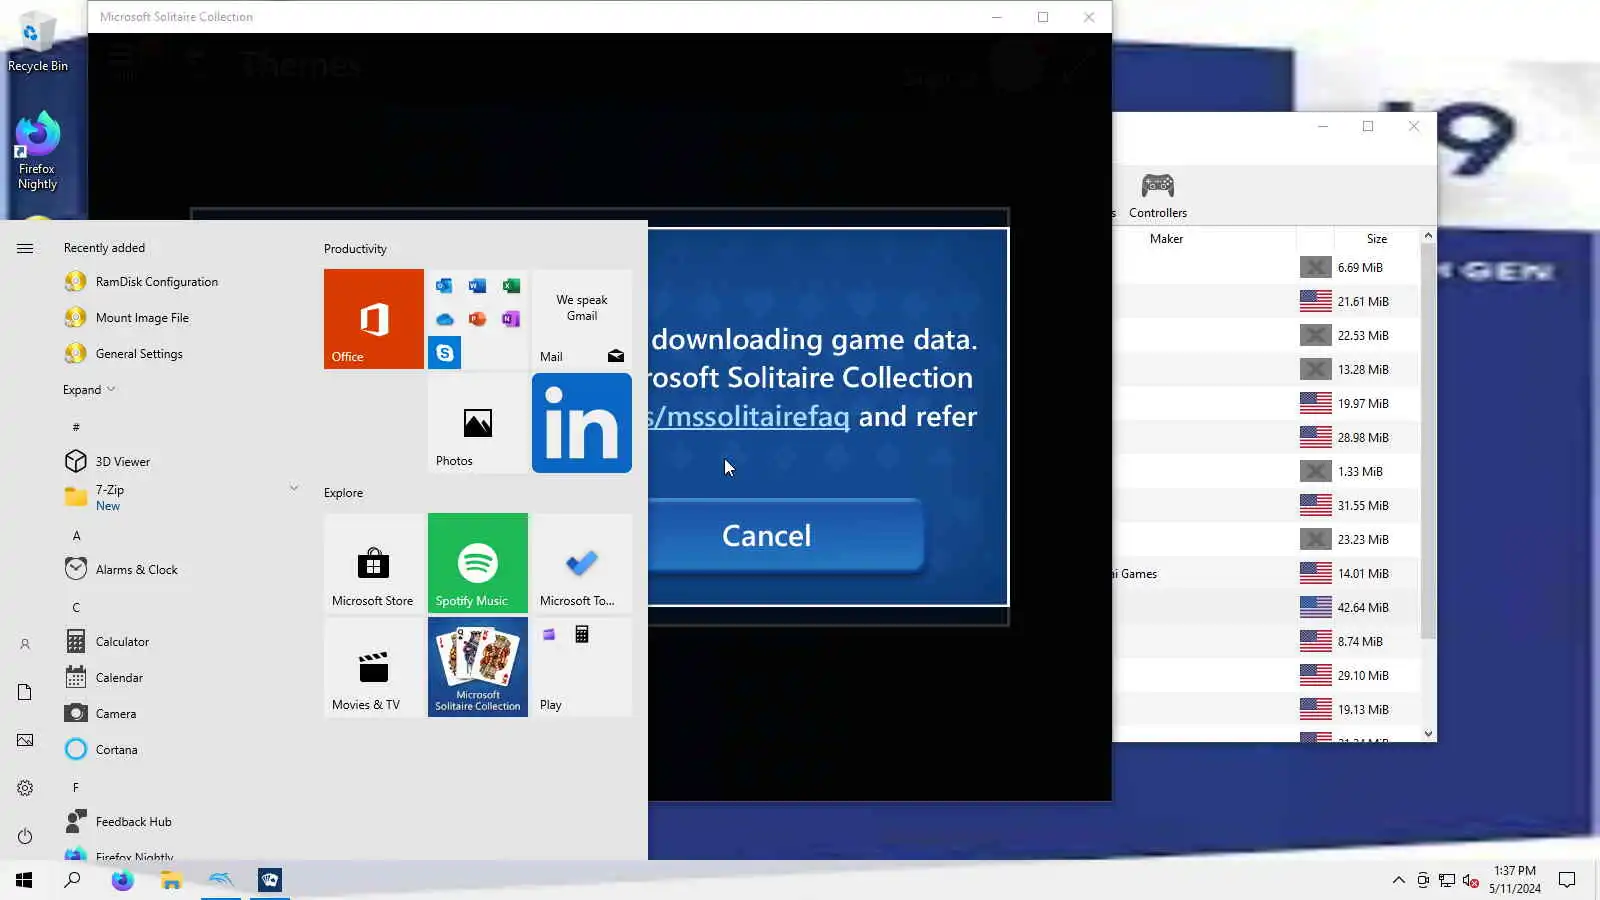This screenshot has width=1600, height=900.
Task: Open the network icon in system tray
Action: 1447,880
